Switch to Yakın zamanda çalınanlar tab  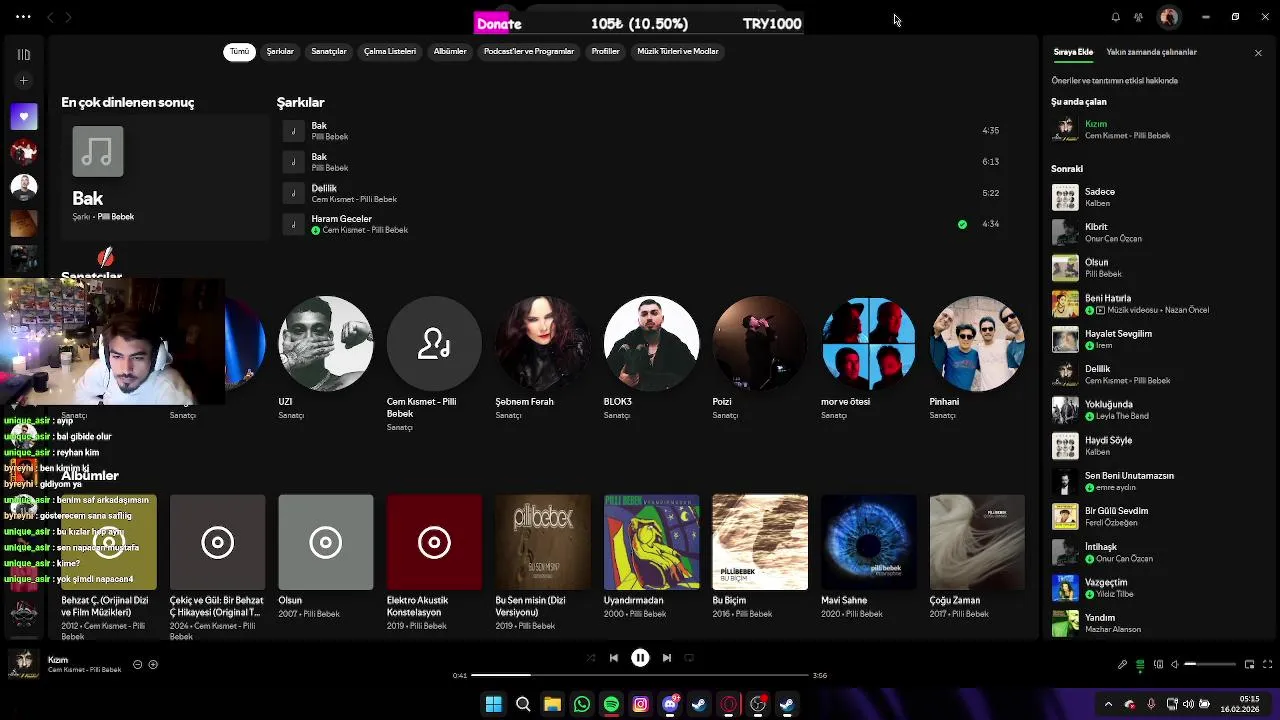coord(1151,52)
